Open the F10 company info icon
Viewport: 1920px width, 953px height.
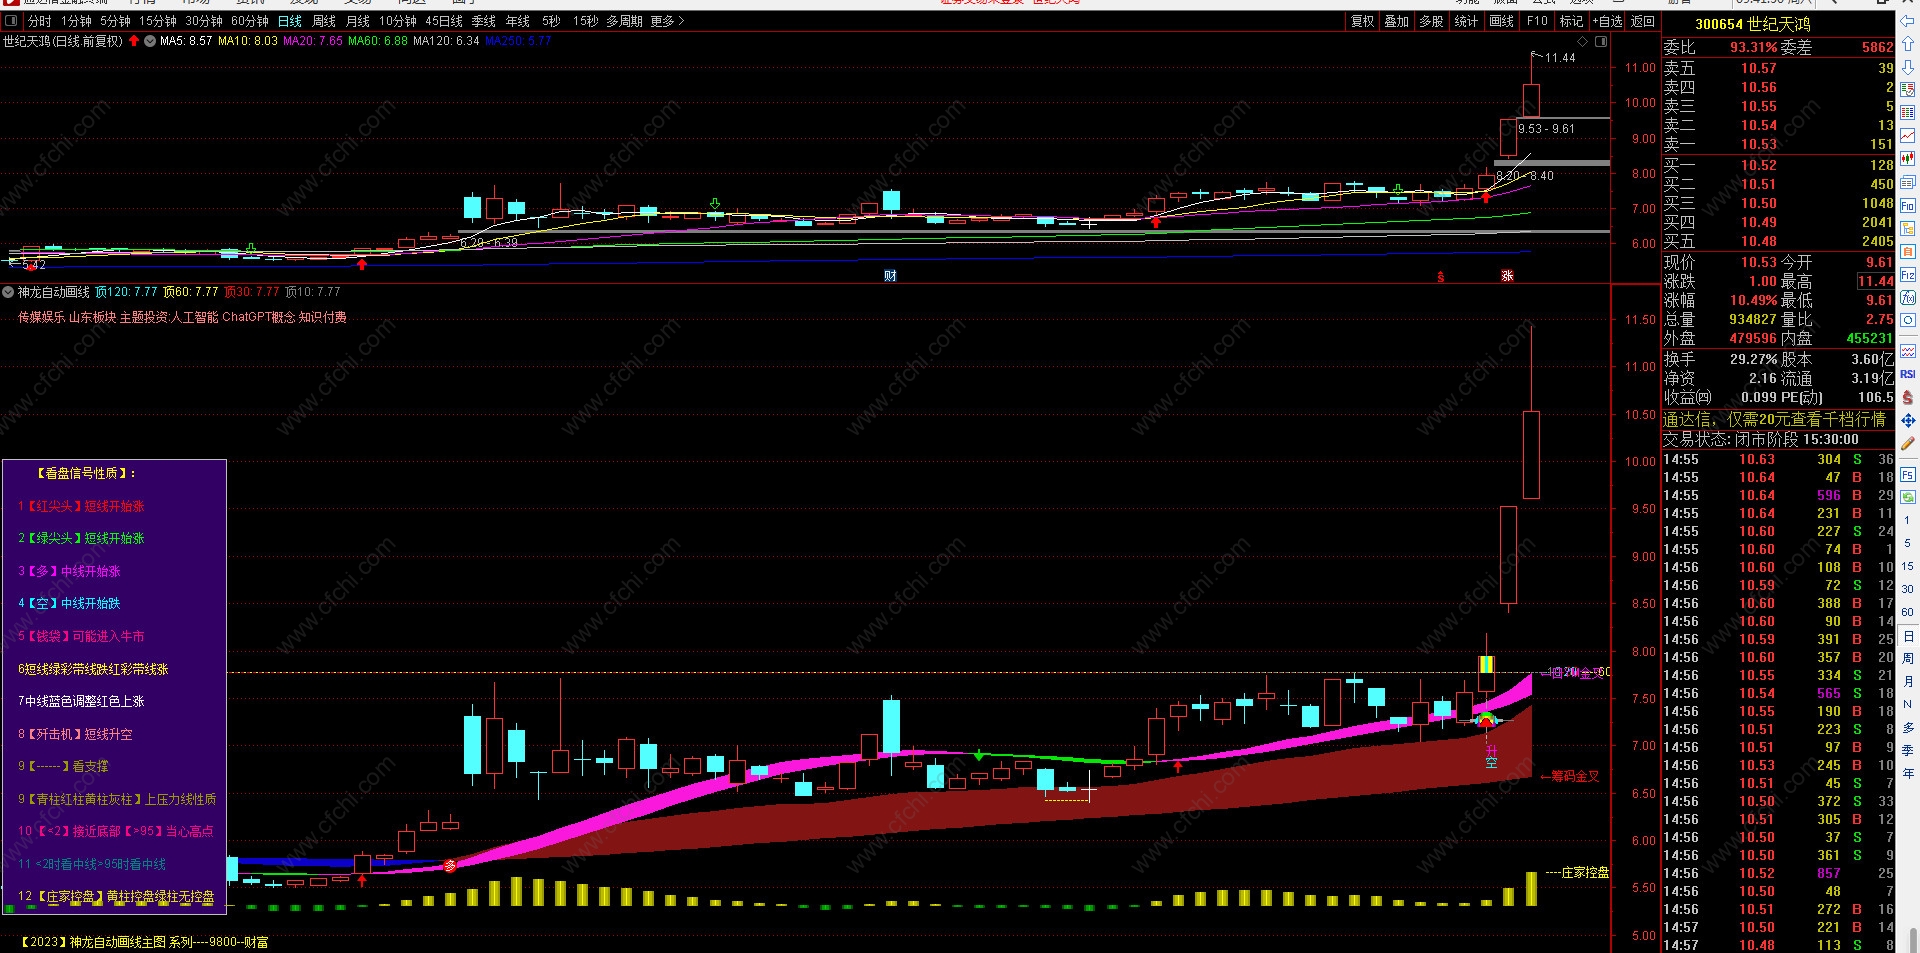[x=1908, y=206]
